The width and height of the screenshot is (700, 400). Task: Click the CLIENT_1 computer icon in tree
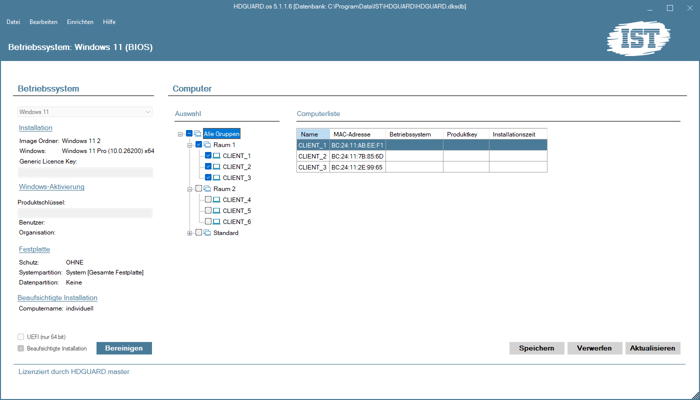coord(217,155)
